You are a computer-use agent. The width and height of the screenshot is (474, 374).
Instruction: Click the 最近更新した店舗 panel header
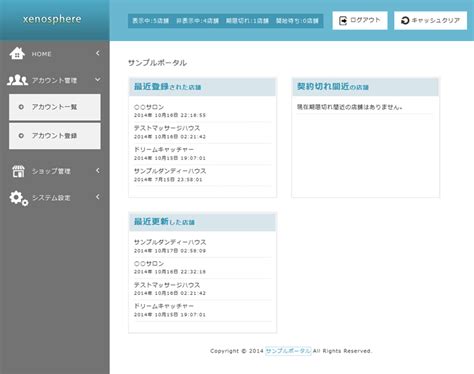click(x=202, y=222)
